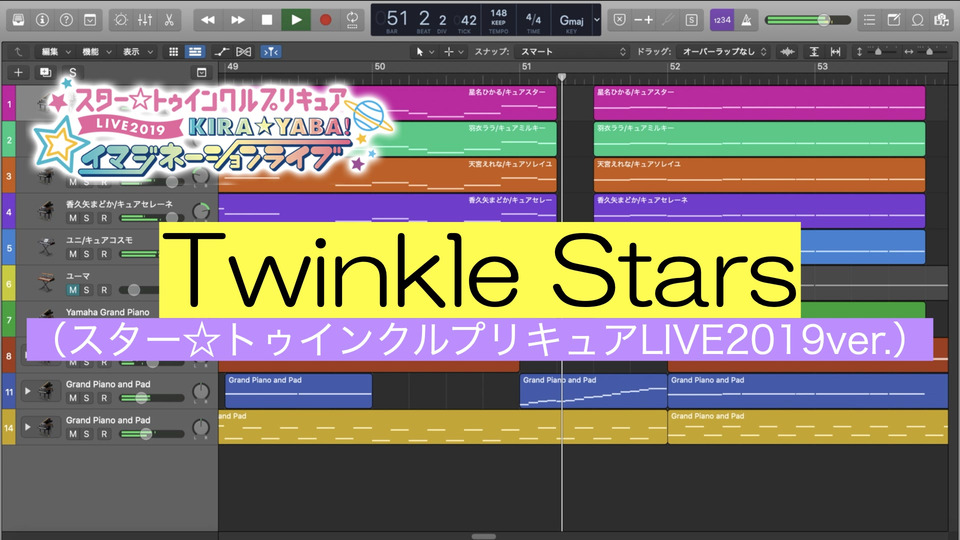Open the Editors with the scissors icon
The height and width of the screenshot is (540, 960).
tap(169, 20)
